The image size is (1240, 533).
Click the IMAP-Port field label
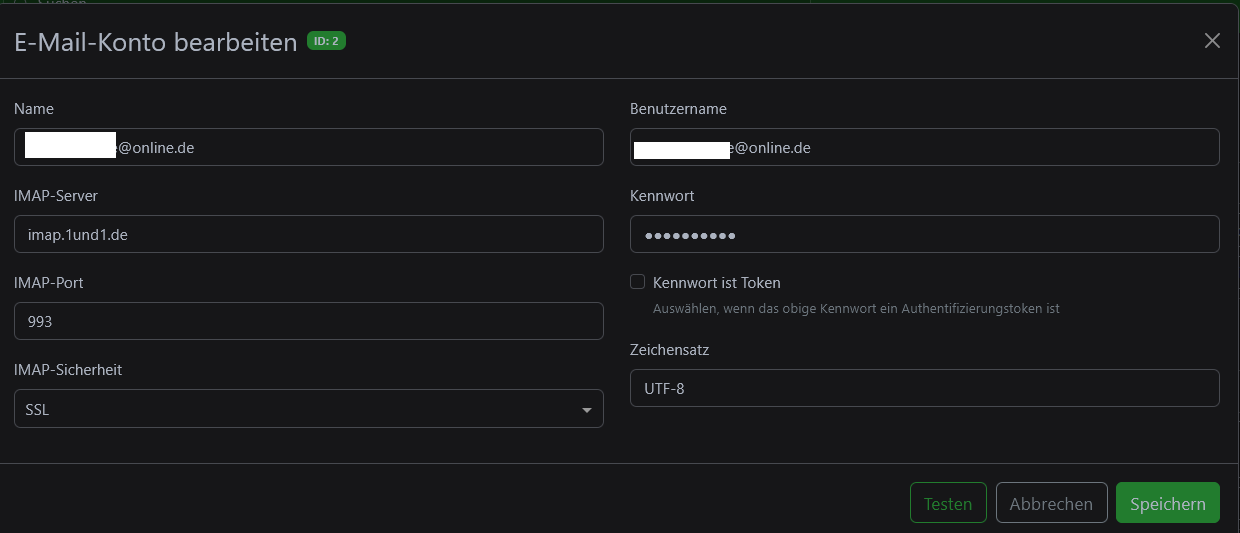pyautogui.click(x=48, y=283)
